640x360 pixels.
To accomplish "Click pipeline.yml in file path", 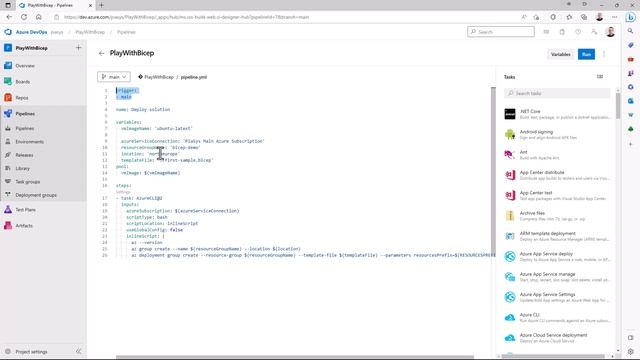I will [194, 77].
